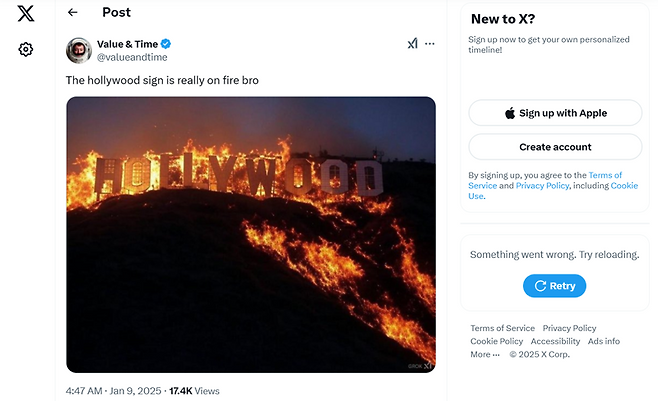The image size is (658, 401).
Task: Click the X logo home icon
Action: (x=26, y=13)
